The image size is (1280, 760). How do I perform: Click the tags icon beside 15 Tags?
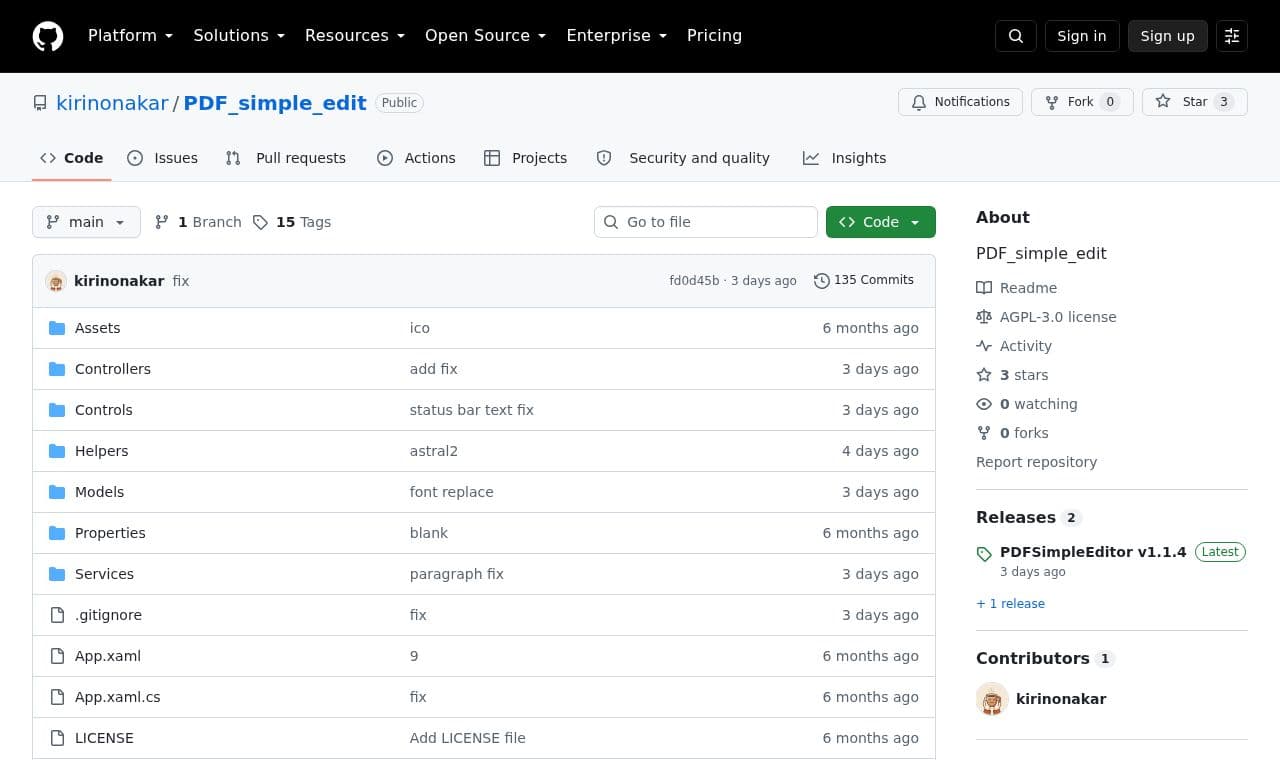point(260,222)
